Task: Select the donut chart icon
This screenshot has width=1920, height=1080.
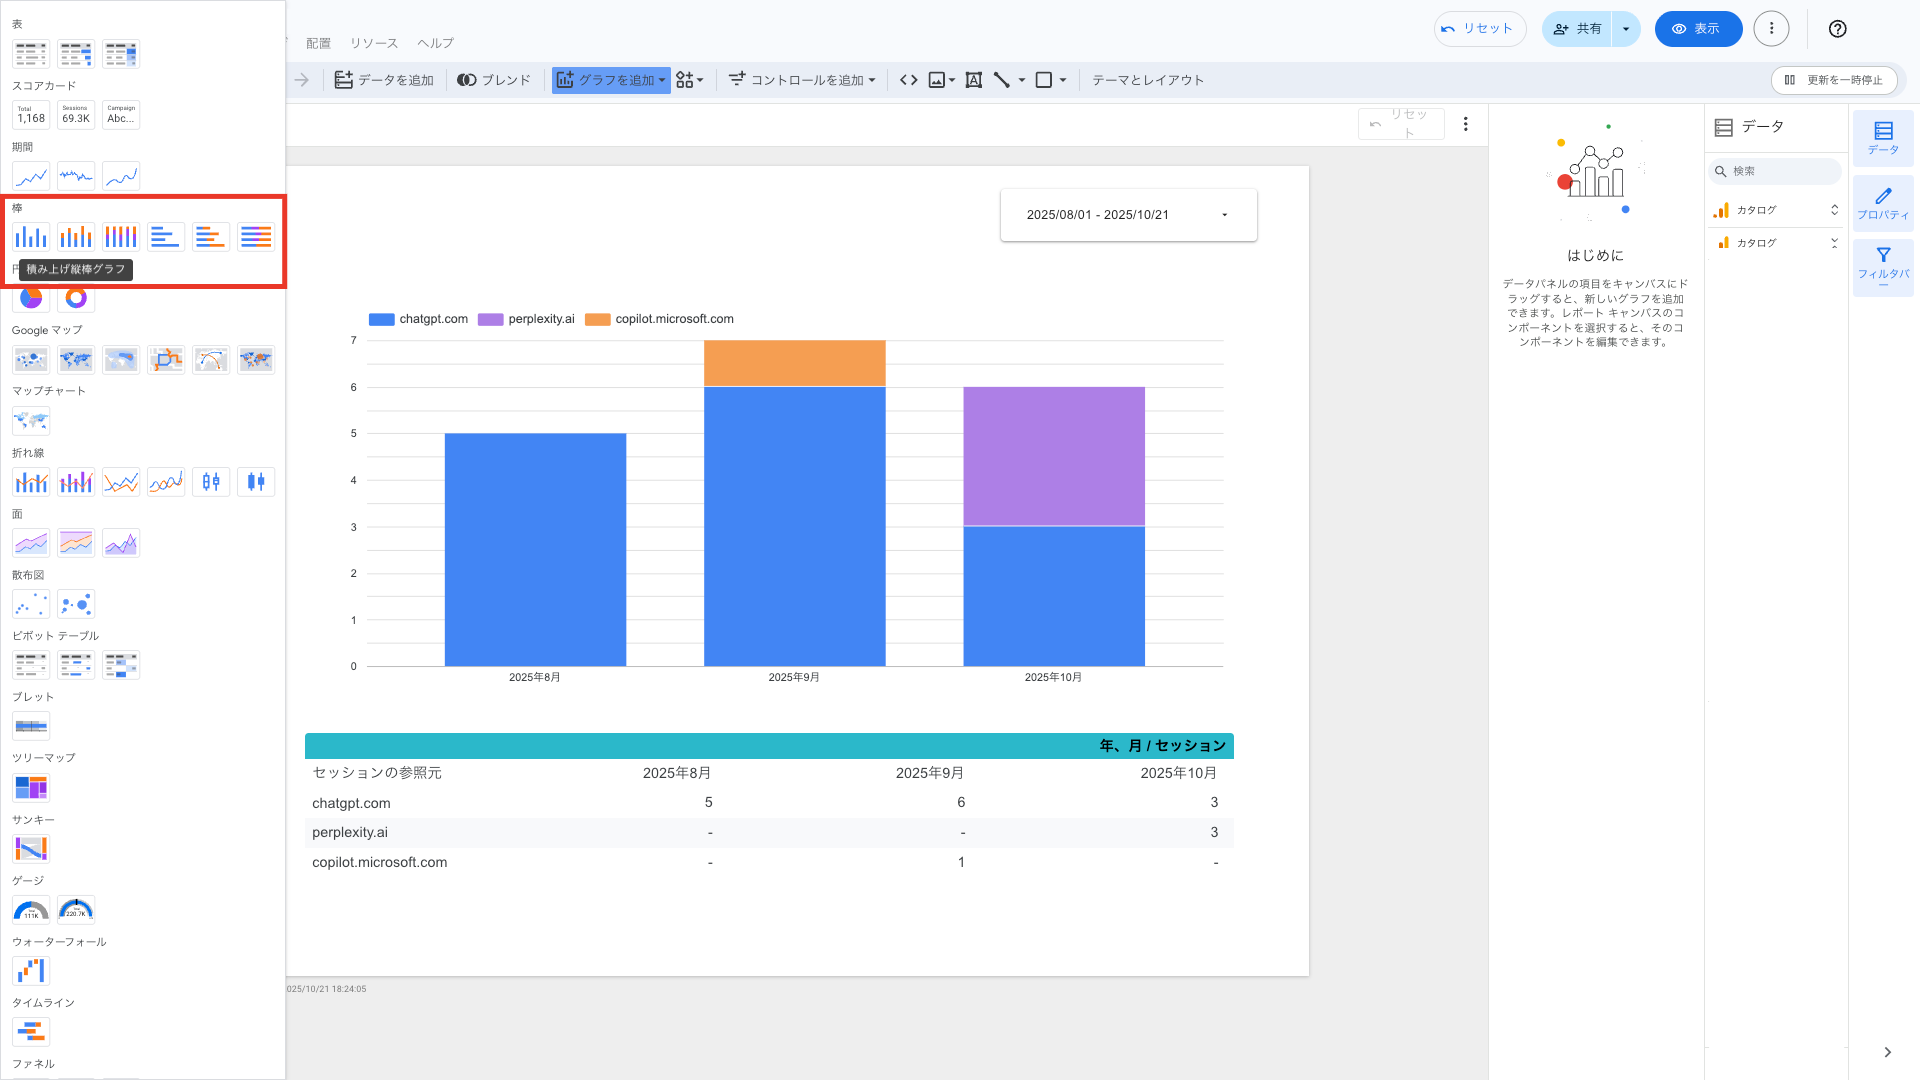Action: click(76, 298)
